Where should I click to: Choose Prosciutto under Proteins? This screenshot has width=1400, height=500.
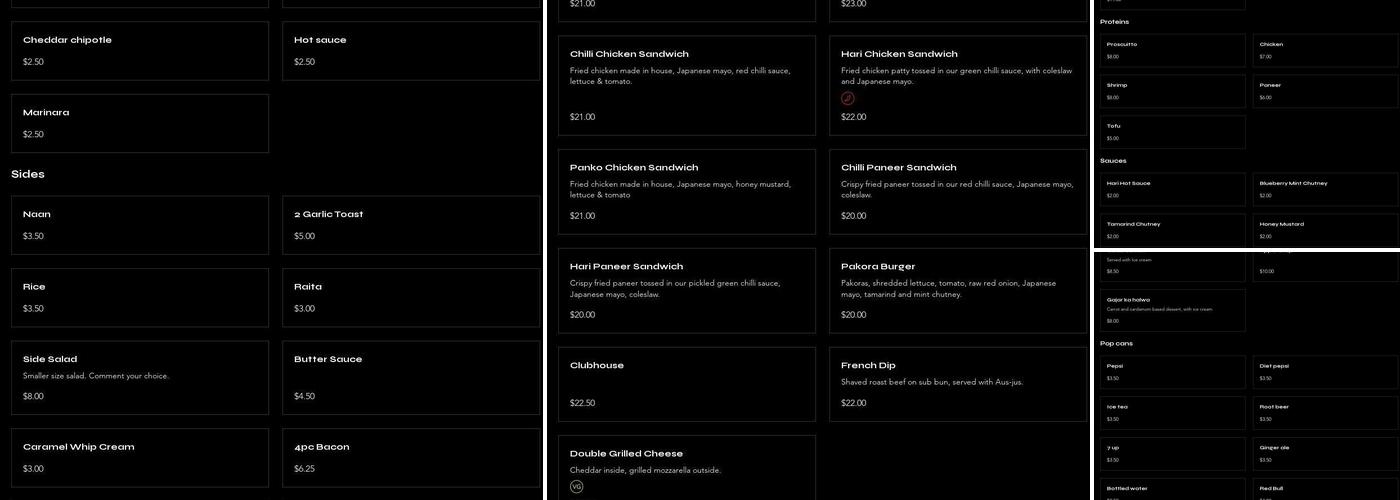1172,50
